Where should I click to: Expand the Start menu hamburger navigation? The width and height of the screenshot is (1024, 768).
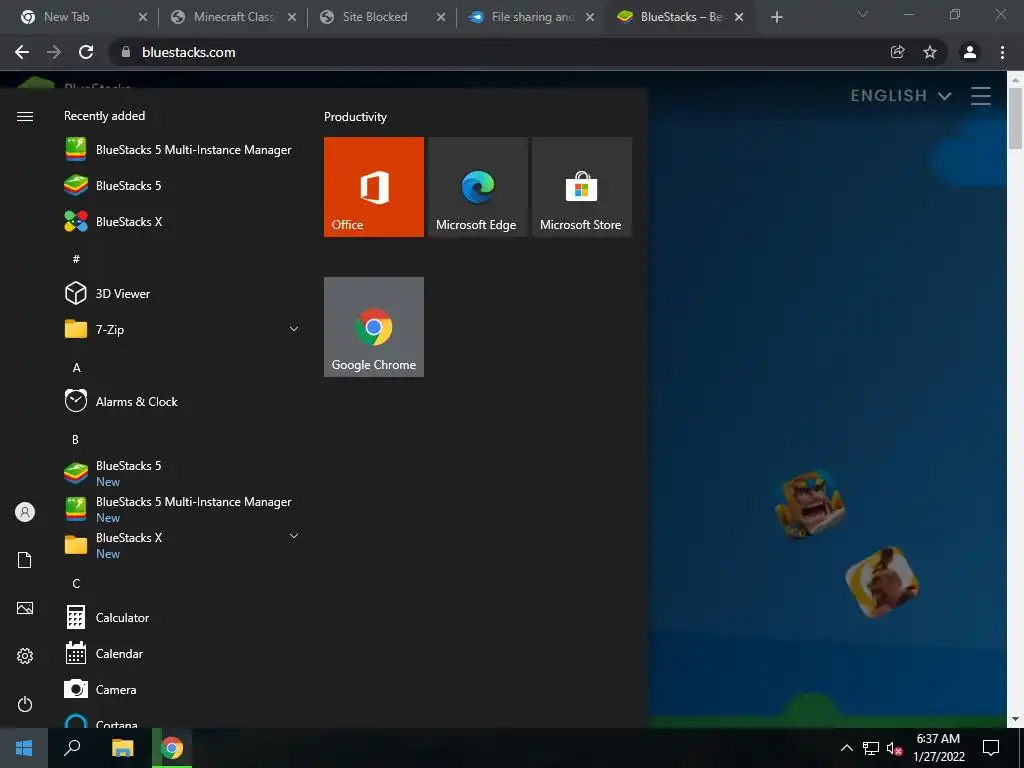point(25,116)
